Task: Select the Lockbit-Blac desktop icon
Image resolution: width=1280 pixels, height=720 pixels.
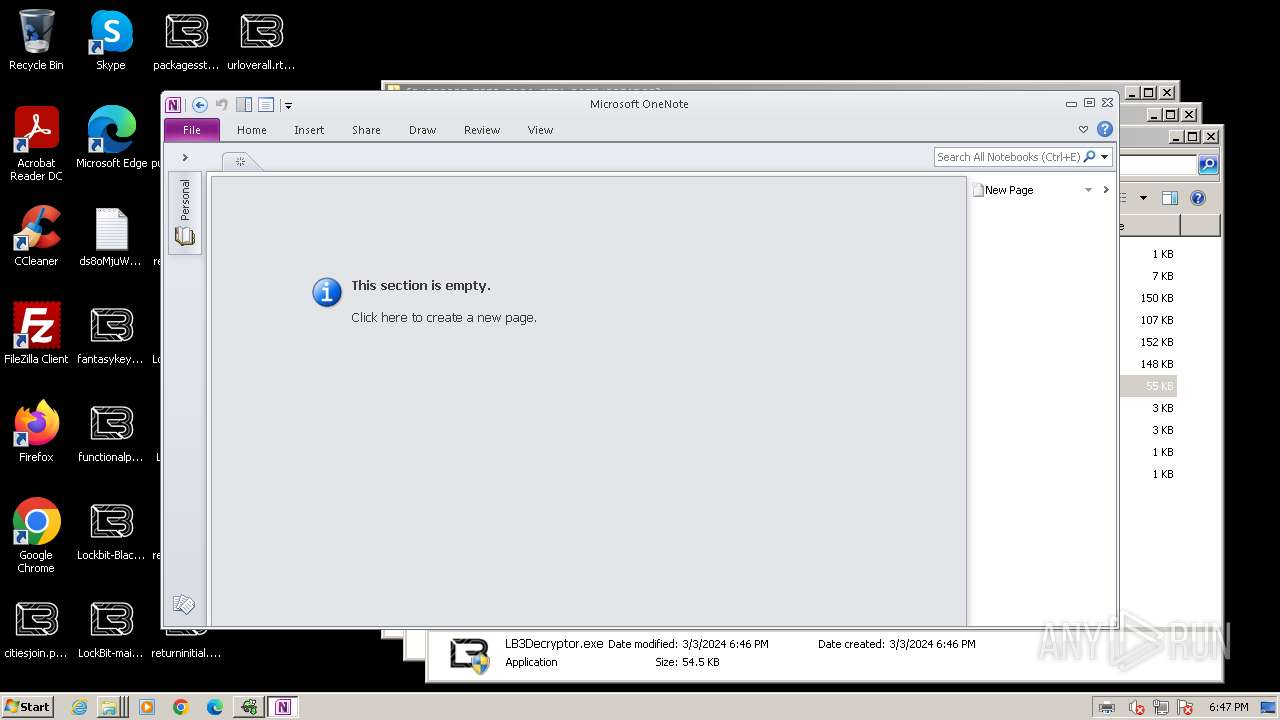Action: [111, 531]
